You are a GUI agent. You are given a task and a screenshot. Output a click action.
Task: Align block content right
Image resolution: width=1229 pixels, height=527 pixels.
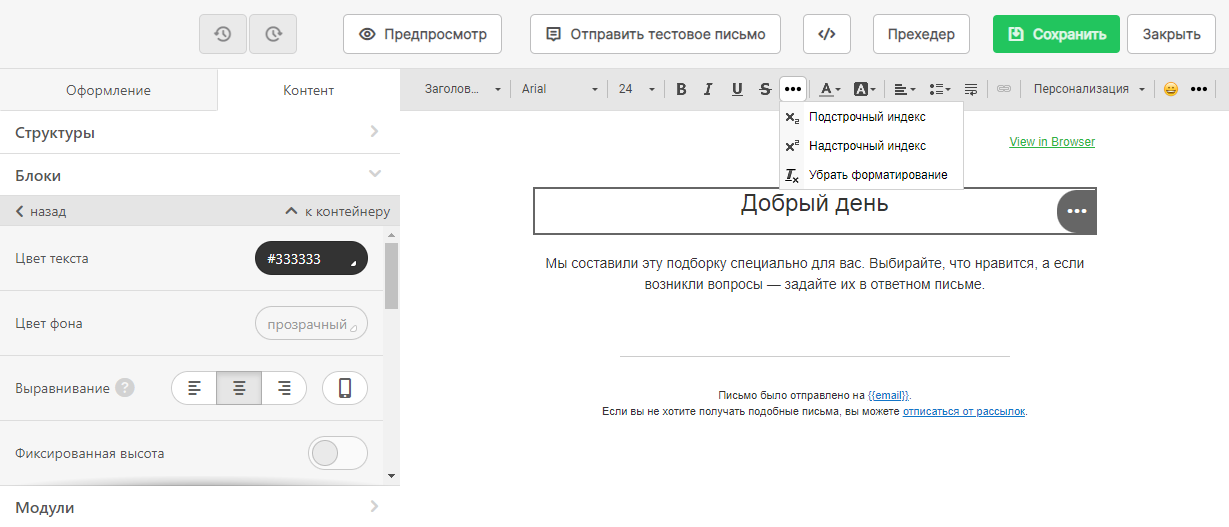pyautogui.click(x=284, y=388)
